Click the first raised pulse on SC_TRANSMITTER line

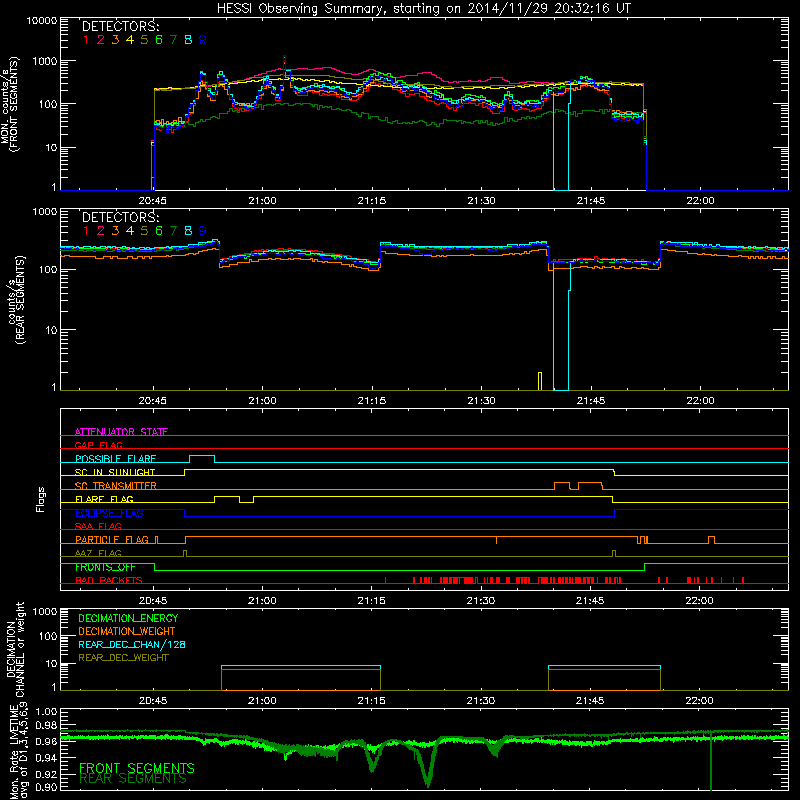tap(562, 483)
